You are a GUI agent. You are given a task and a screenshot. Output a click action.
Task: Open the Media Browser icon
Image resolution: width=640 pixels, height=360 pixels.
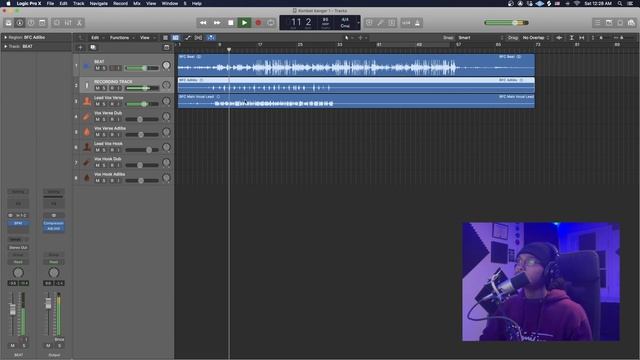pyautogui.click(x=631, y=23)
